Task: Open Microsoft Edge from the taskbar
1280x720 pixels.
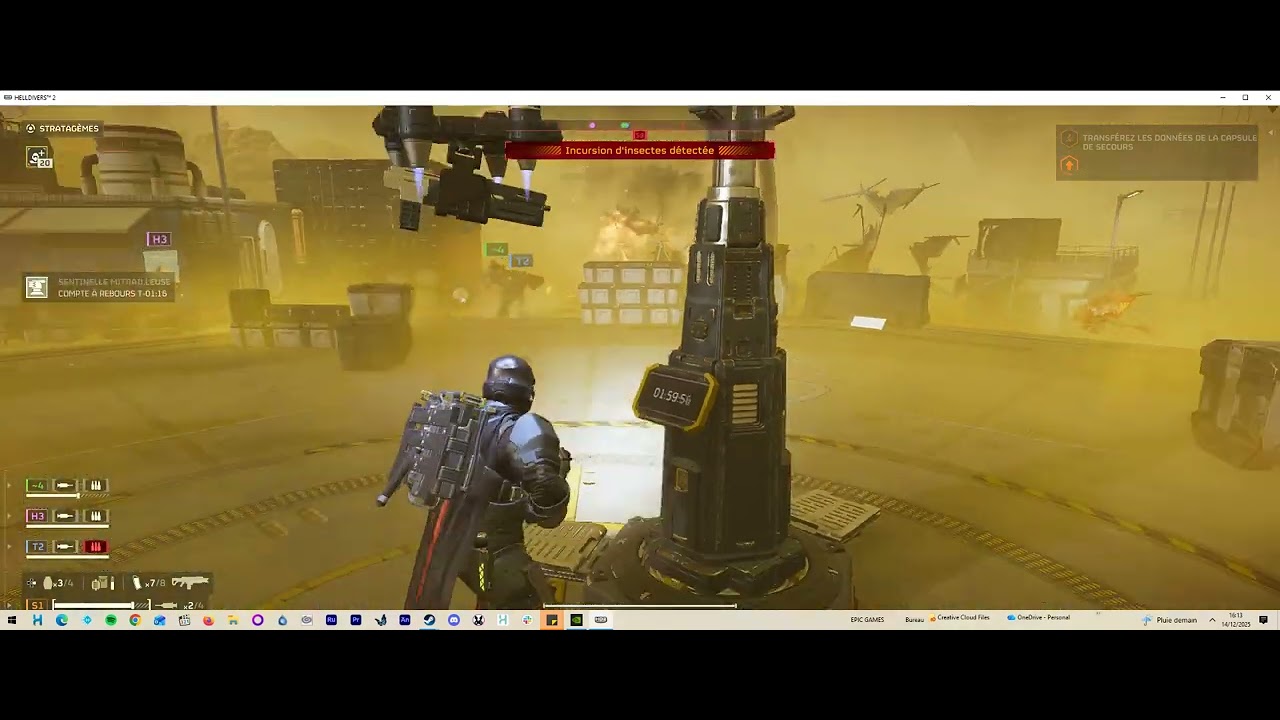Action: 61,620
